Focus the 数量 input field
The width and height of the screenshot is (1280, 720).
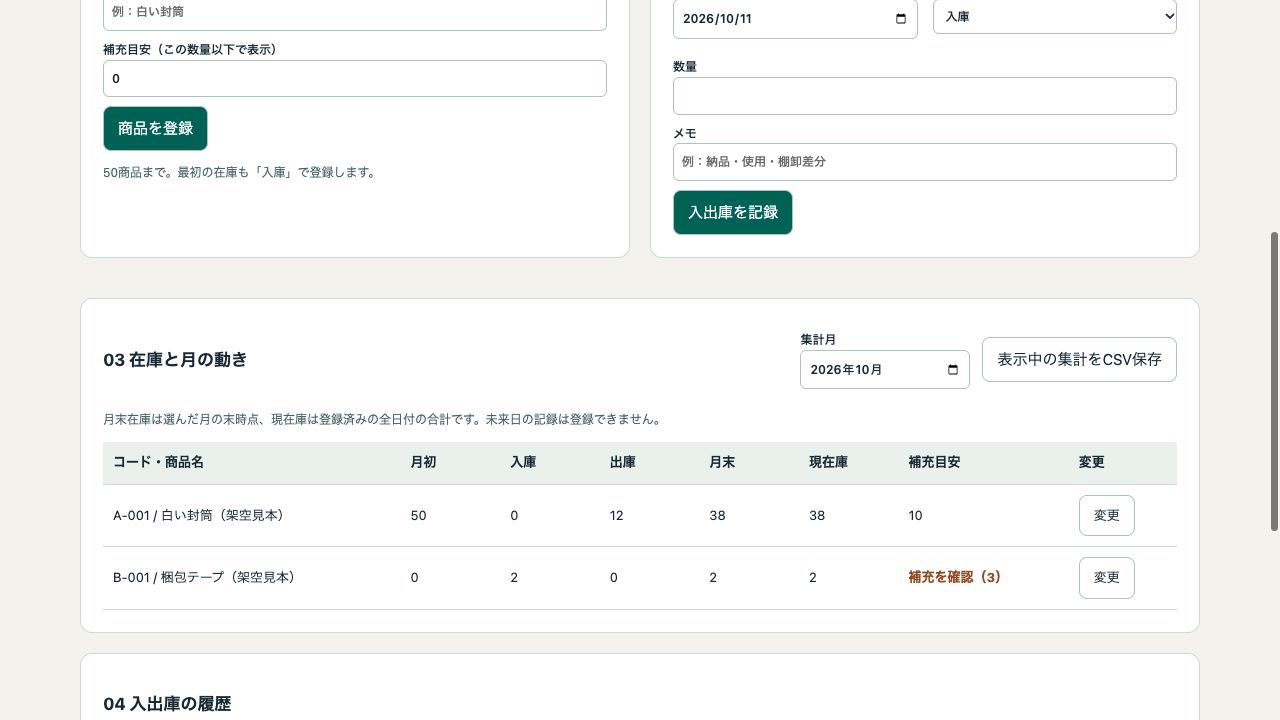925,96
